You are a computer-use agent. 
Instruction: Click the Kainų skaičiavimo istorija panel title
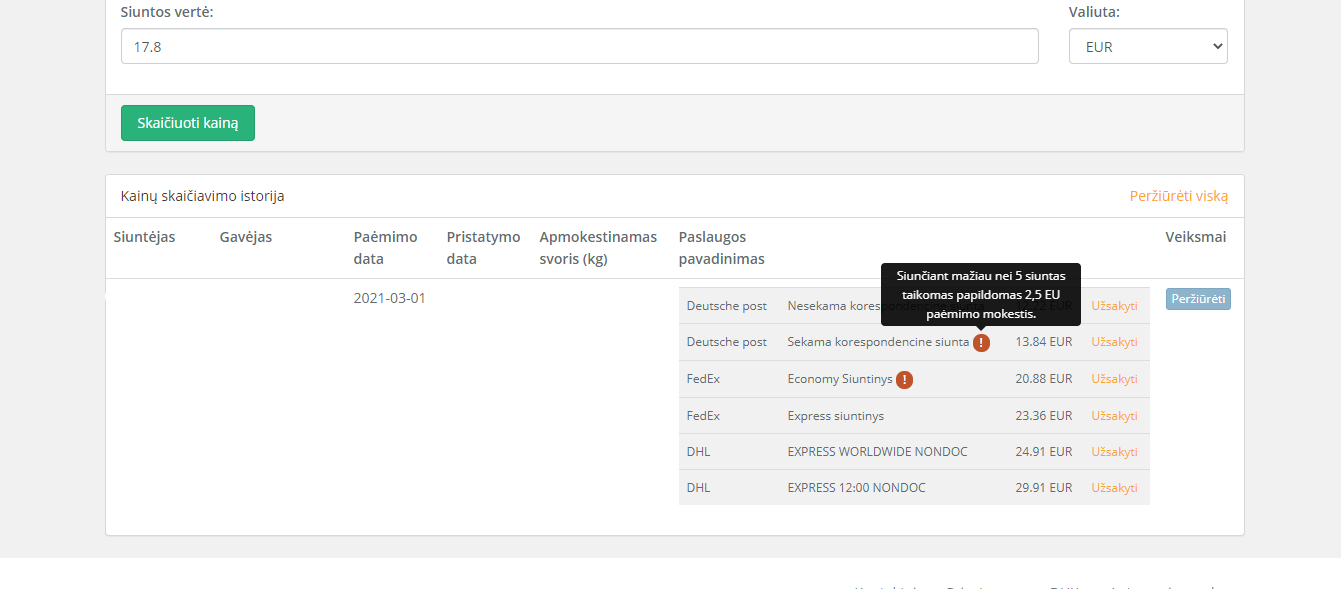pyautogui.click(x=202, y=196)
